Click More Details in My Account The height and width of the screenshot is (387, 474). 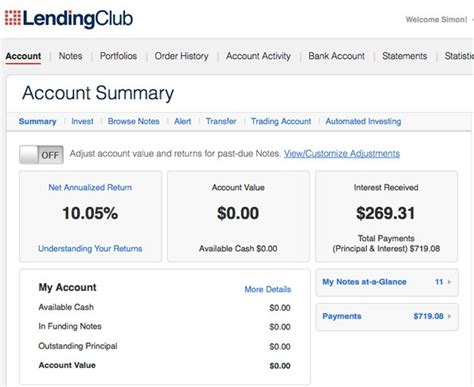[x=268, y=289]
